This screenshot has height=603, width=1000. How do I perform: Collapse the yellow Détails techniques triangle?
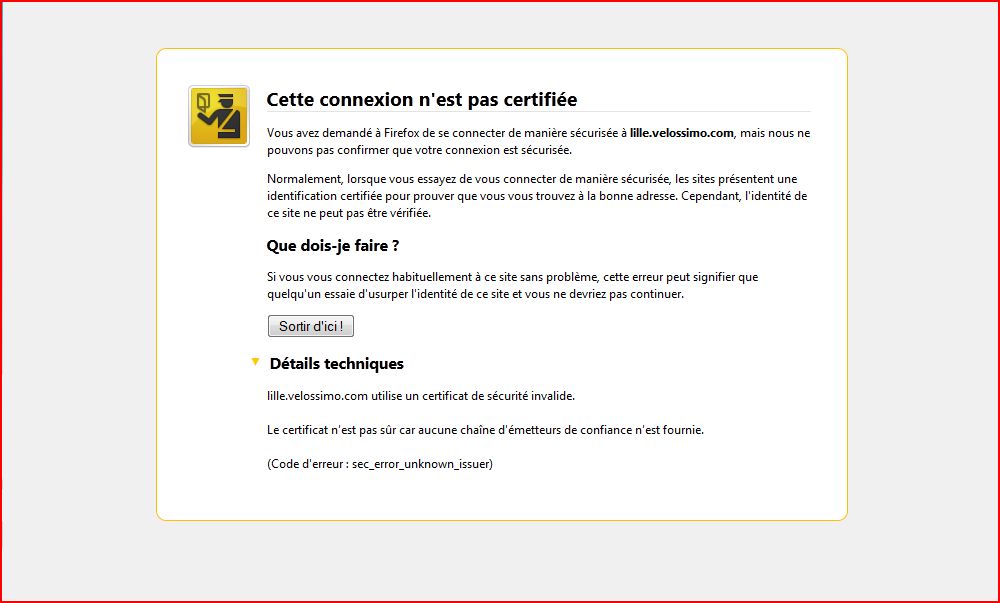pyautogui.click(x=256, y=362)
